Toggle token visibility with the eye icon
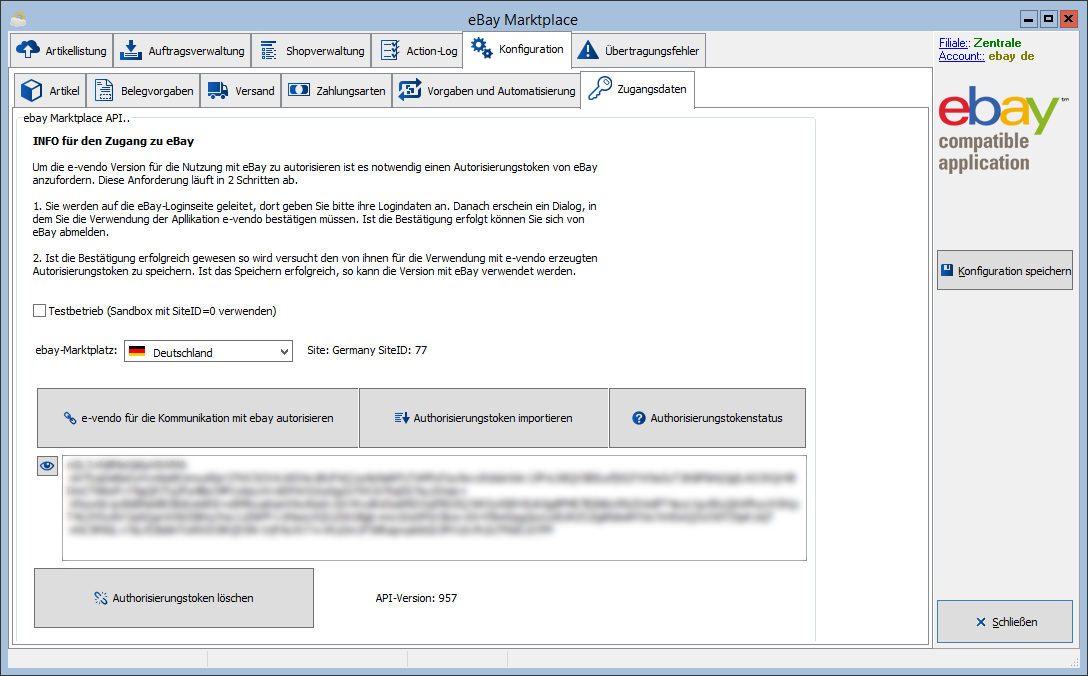The width and height of the screenshot is (1088, 676). pos(47,466)
